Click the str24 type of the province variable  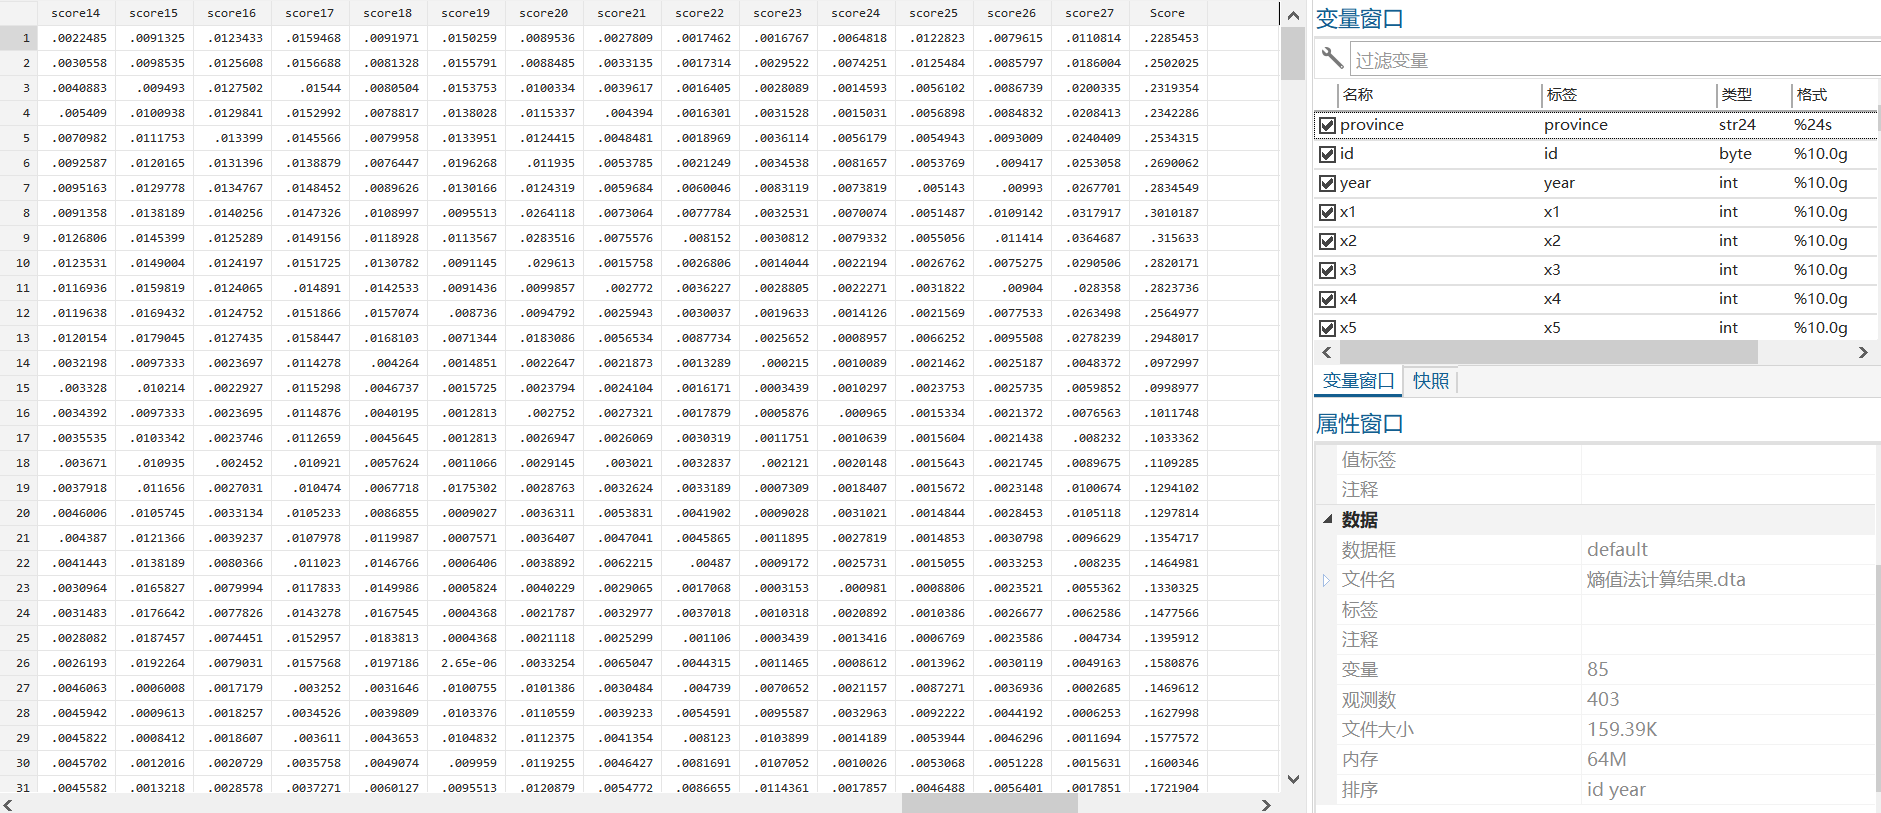click(x=1737, y=125)
